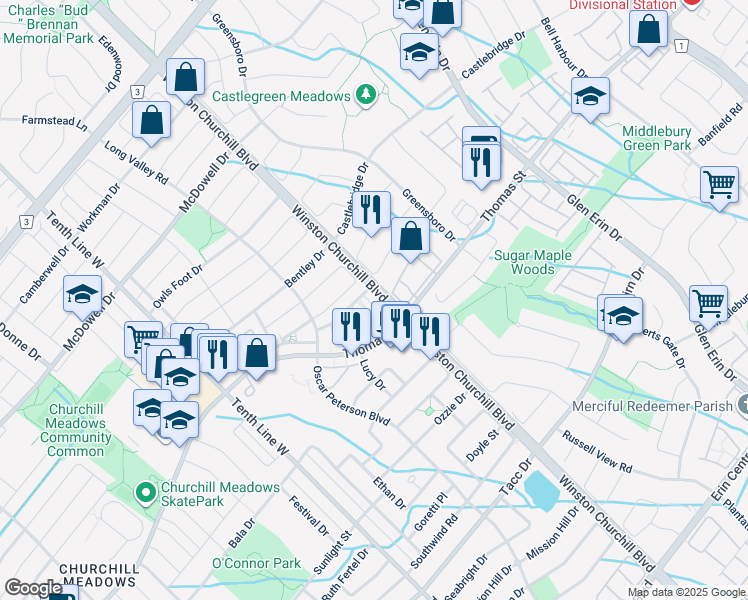Click the blue pond near Tacc Dr
The image size is (748, 600).
coord(541,489)
